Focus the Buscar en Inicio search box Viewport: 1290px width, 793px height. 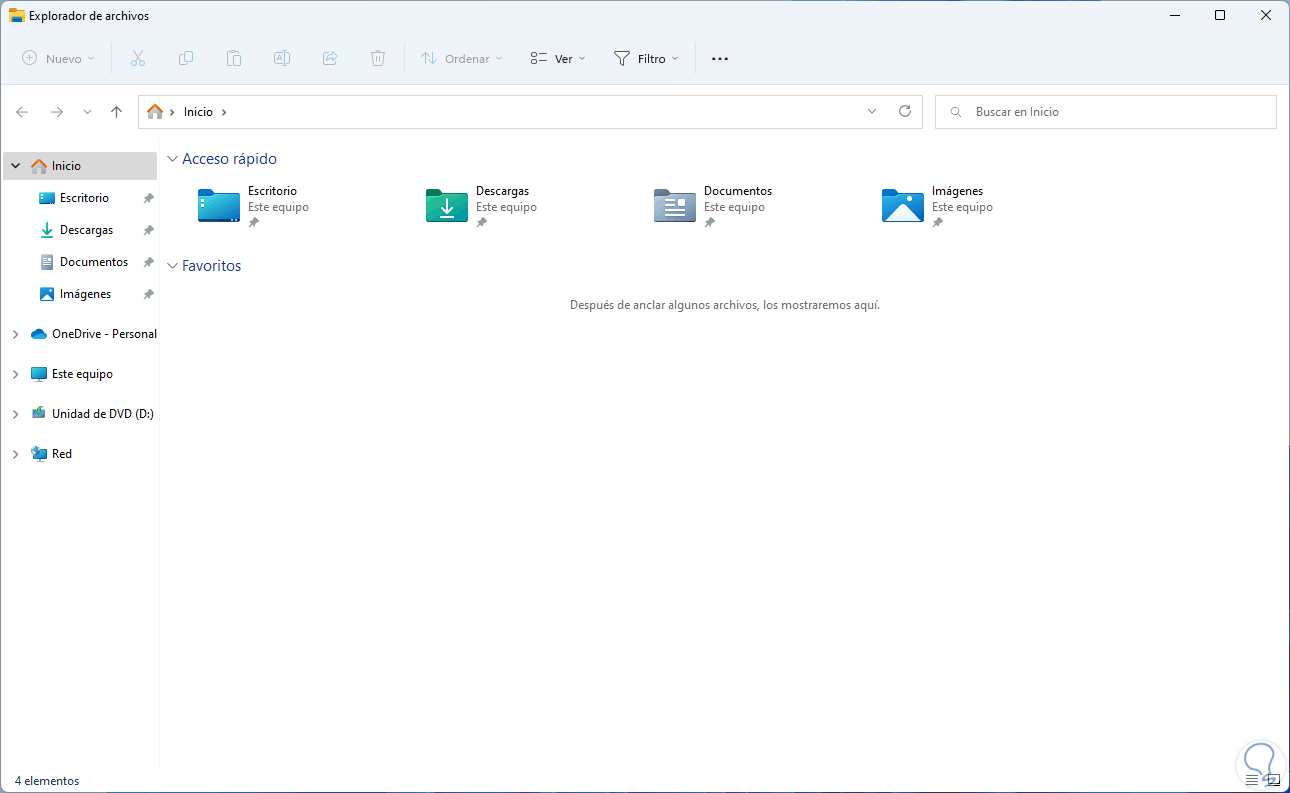(x=1106, y=112)
